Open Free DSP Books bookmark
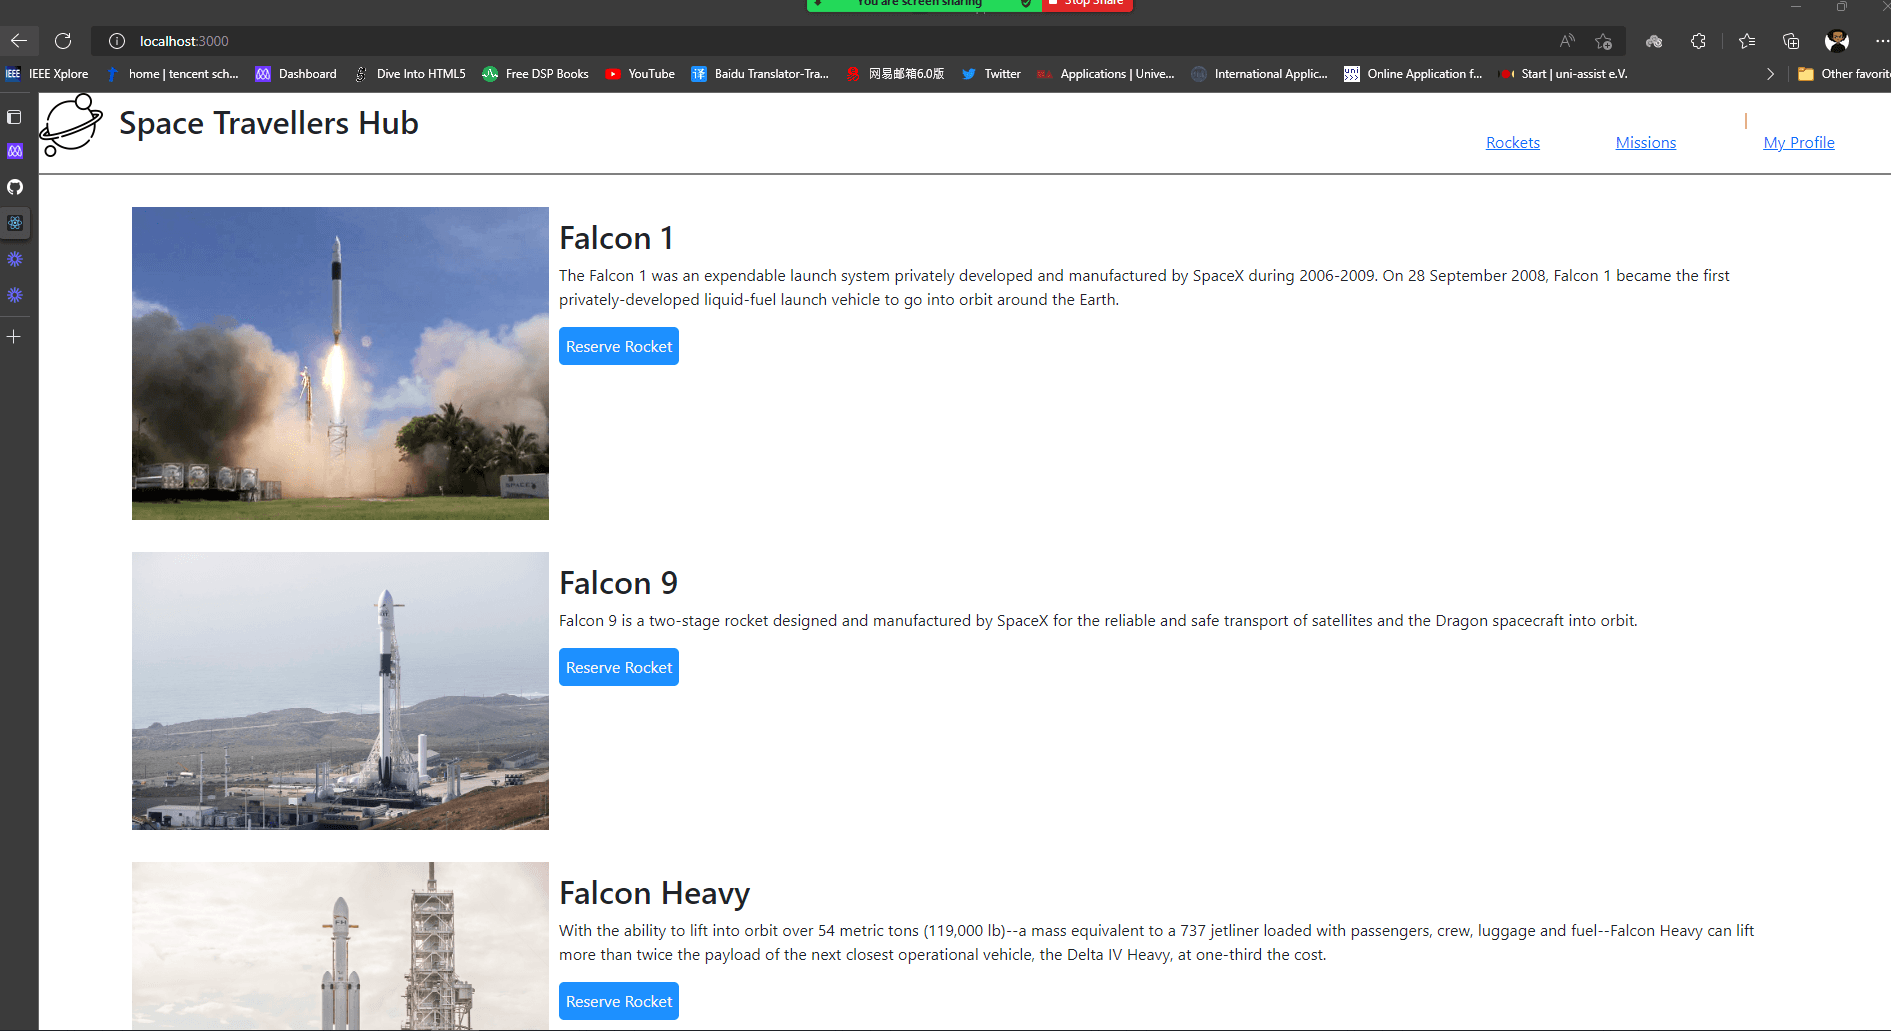Viewport: 1891px width, 1031px height. [x=536, y=74]
